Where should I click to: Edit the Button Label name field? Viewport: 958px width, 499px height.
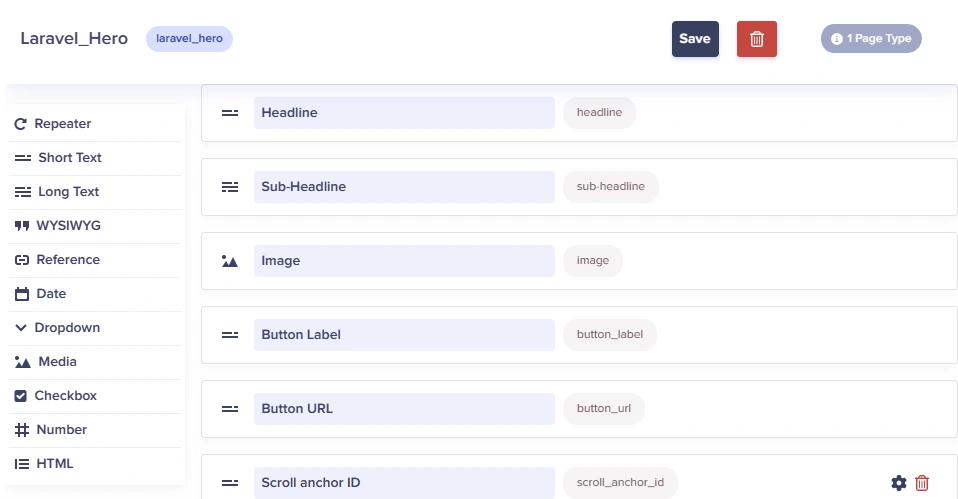(404, 335)
